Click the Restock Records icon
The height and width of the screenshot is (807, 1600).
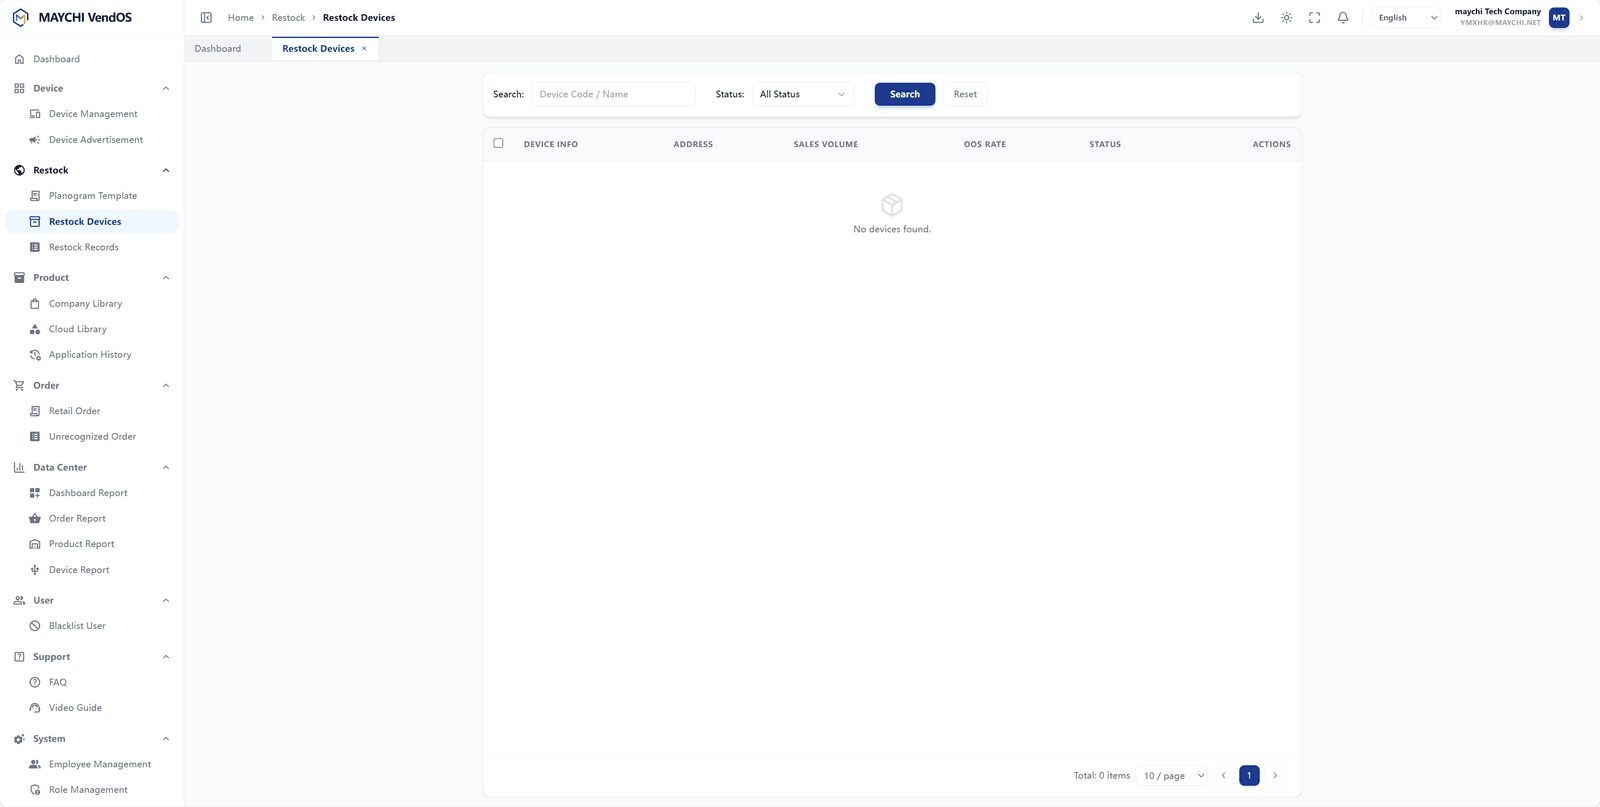click(35, 247)
